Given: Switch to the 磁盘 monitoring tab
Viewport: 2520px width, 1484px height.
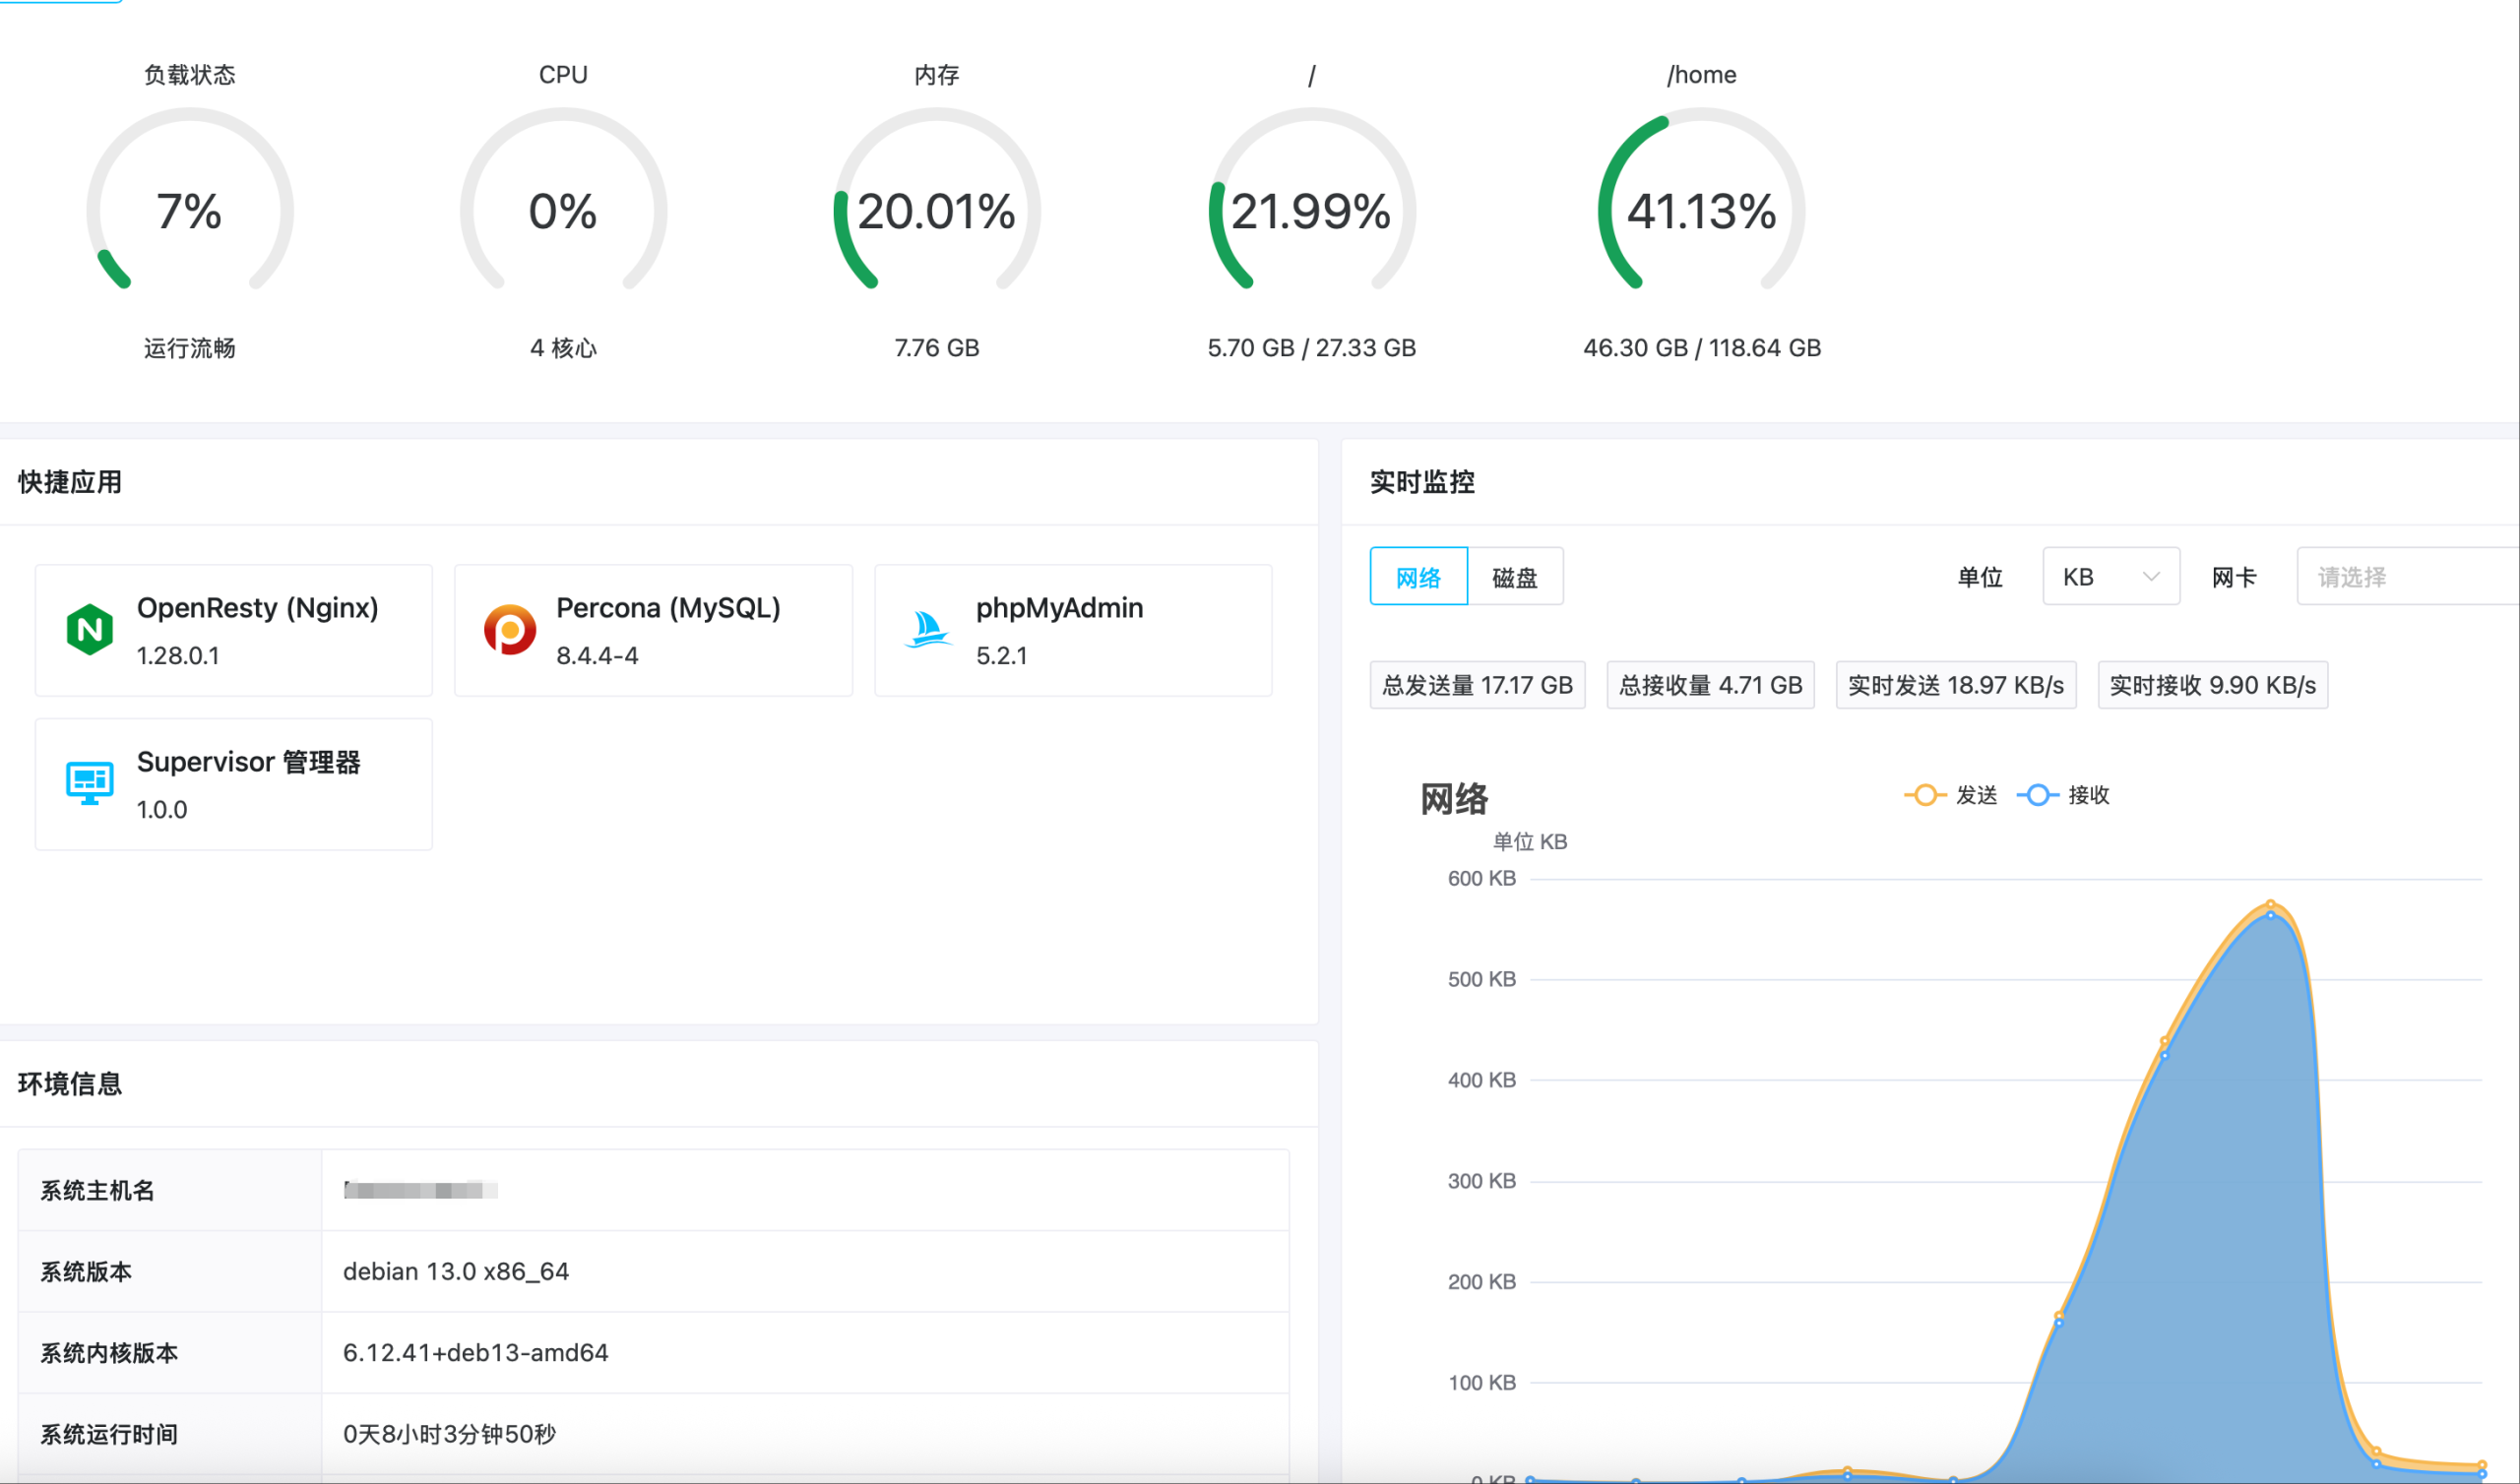Looking at the screenshot, I should tap(1515, 577).
